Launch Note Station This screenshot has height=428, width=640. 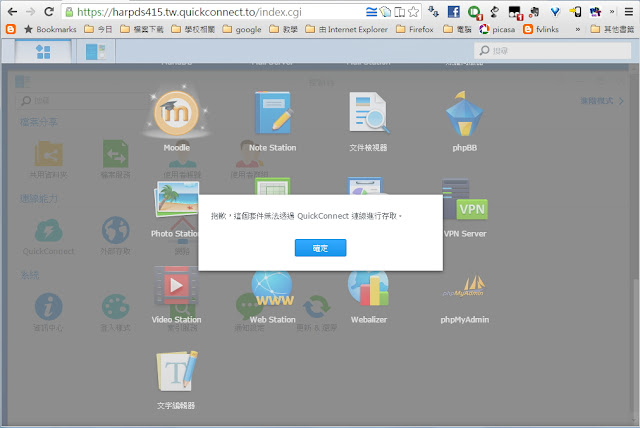click(x=273, y=120)
